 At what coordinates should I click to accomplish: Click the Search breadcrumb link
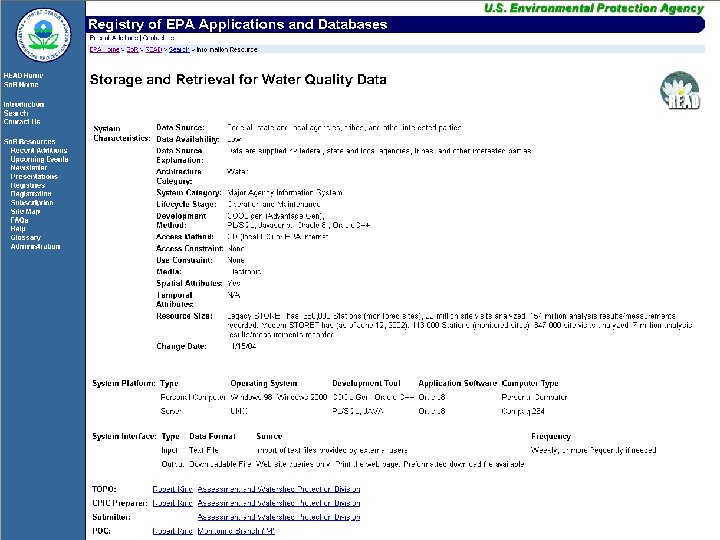(x=179, y=50)
